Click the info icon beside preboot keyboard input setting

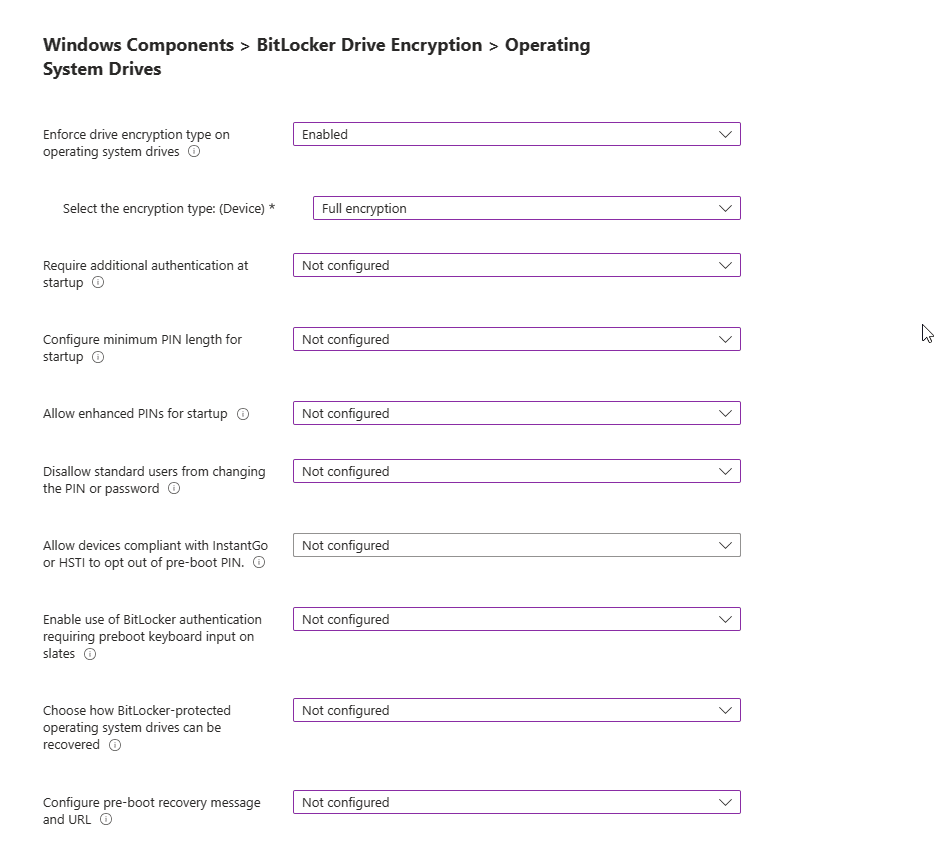(90, 655)
